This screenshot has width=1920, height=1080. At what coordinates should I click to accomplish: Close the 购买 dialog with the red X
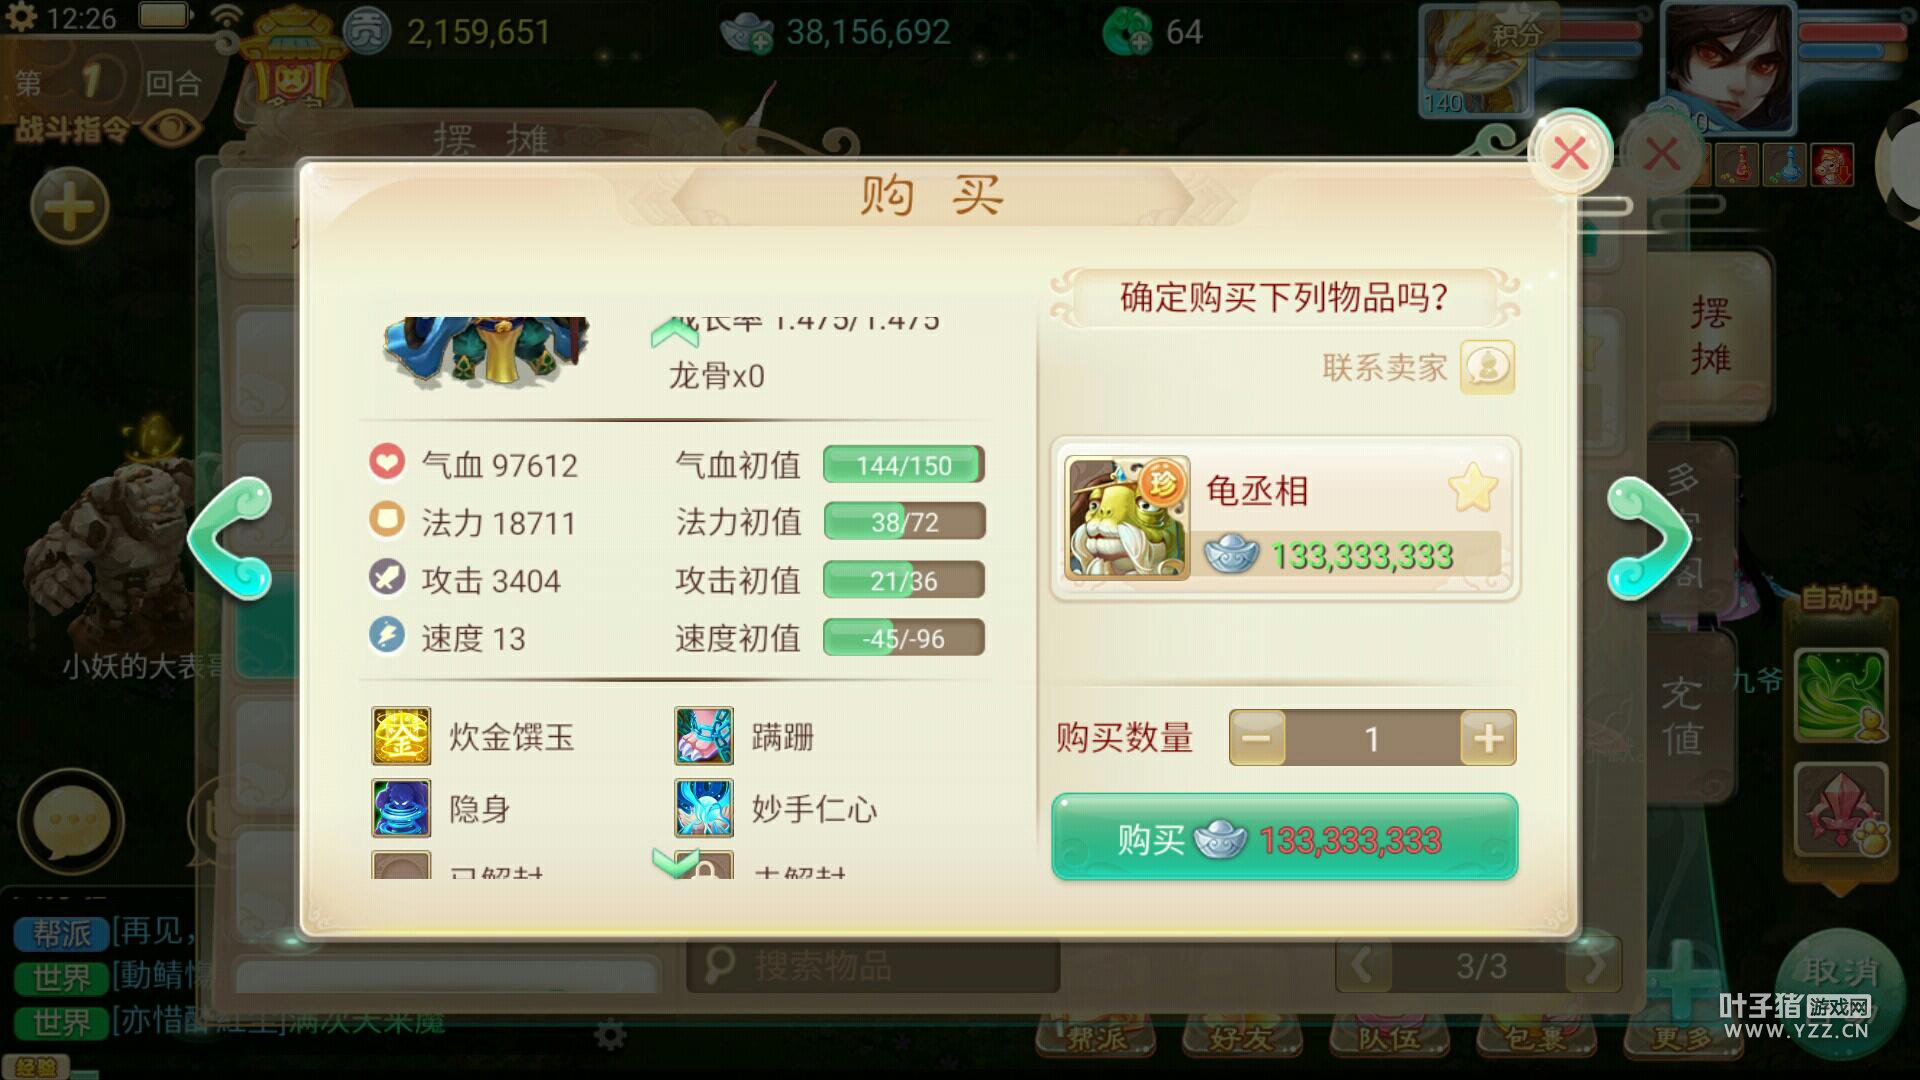click(x=1570, y=154)
